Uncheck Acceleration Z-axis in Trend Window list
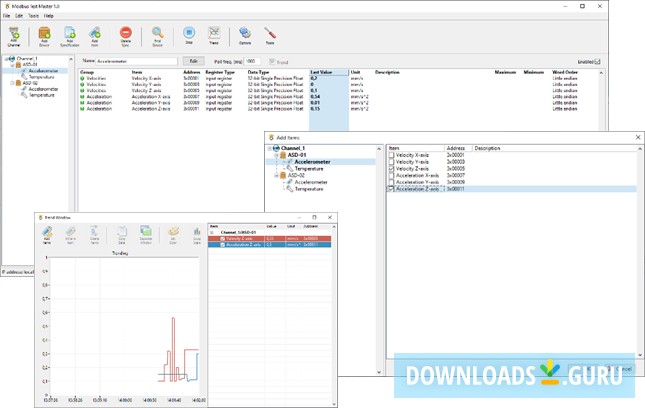 point(223,245)
